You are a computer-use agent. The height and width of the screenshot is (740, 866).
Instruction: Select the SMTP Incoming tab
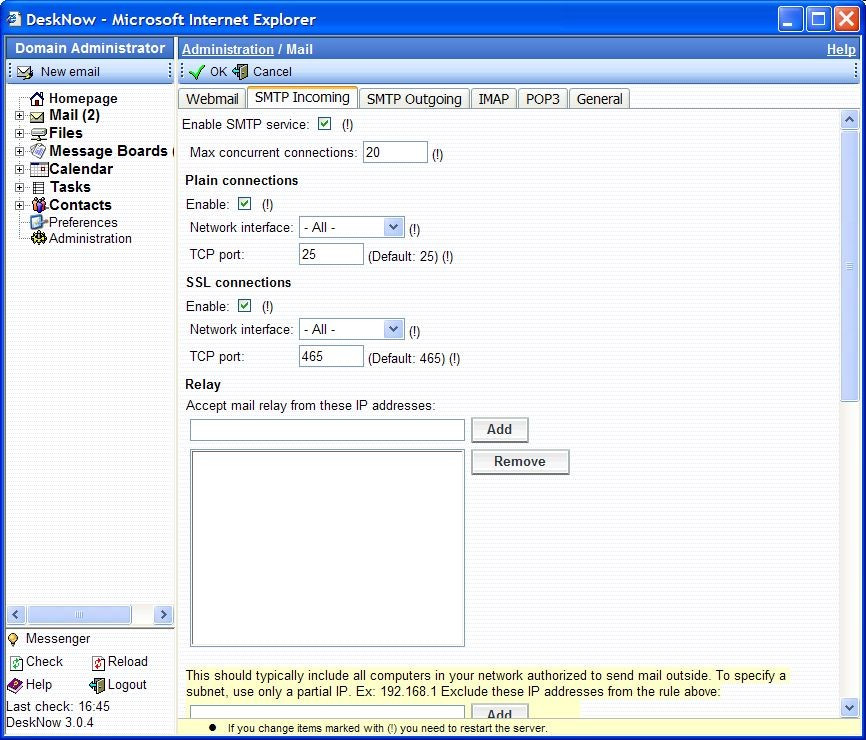click(302, 97)
